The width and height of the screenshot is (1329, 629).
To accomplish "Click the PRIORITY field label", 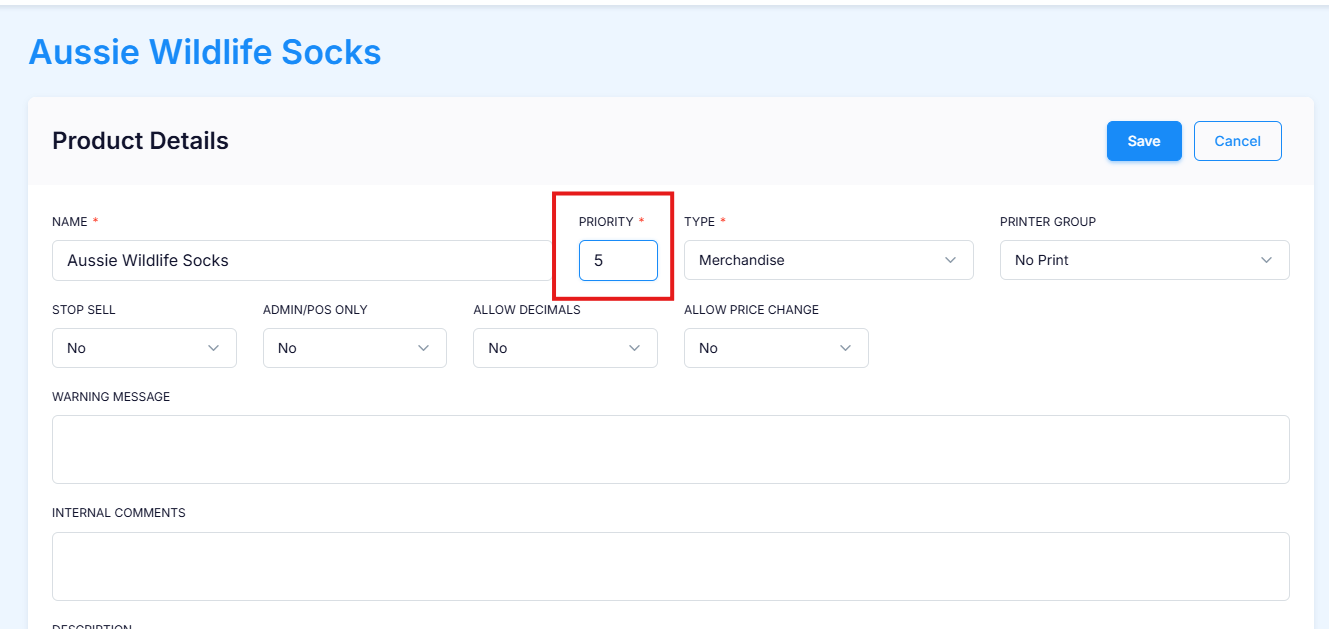I will pos(606,222).
